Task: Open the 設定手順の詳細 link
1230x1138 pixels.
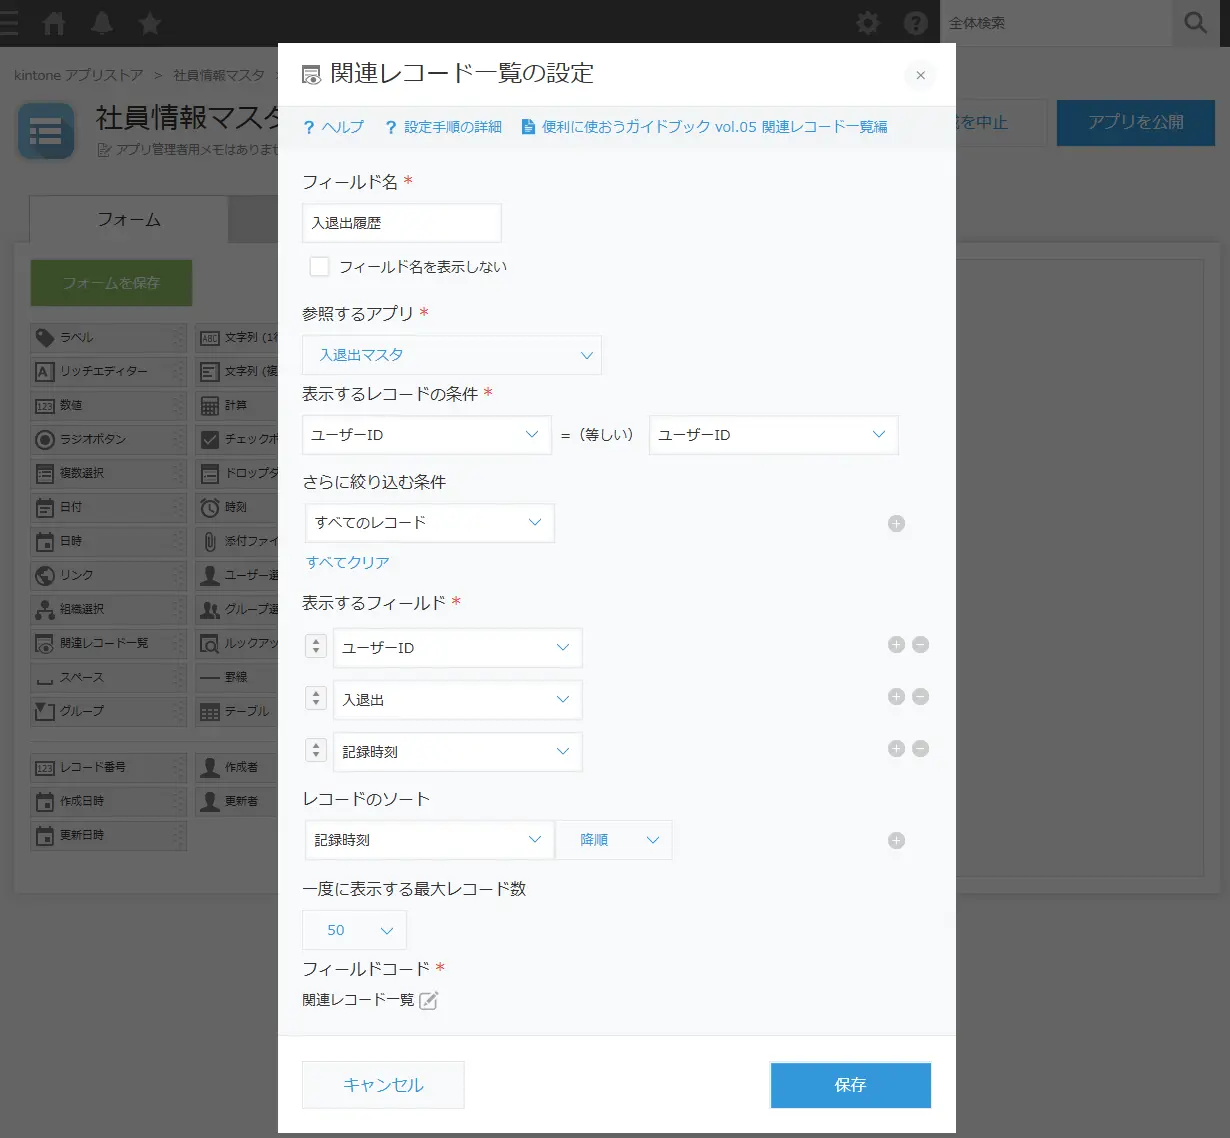Action: [444, 127]
